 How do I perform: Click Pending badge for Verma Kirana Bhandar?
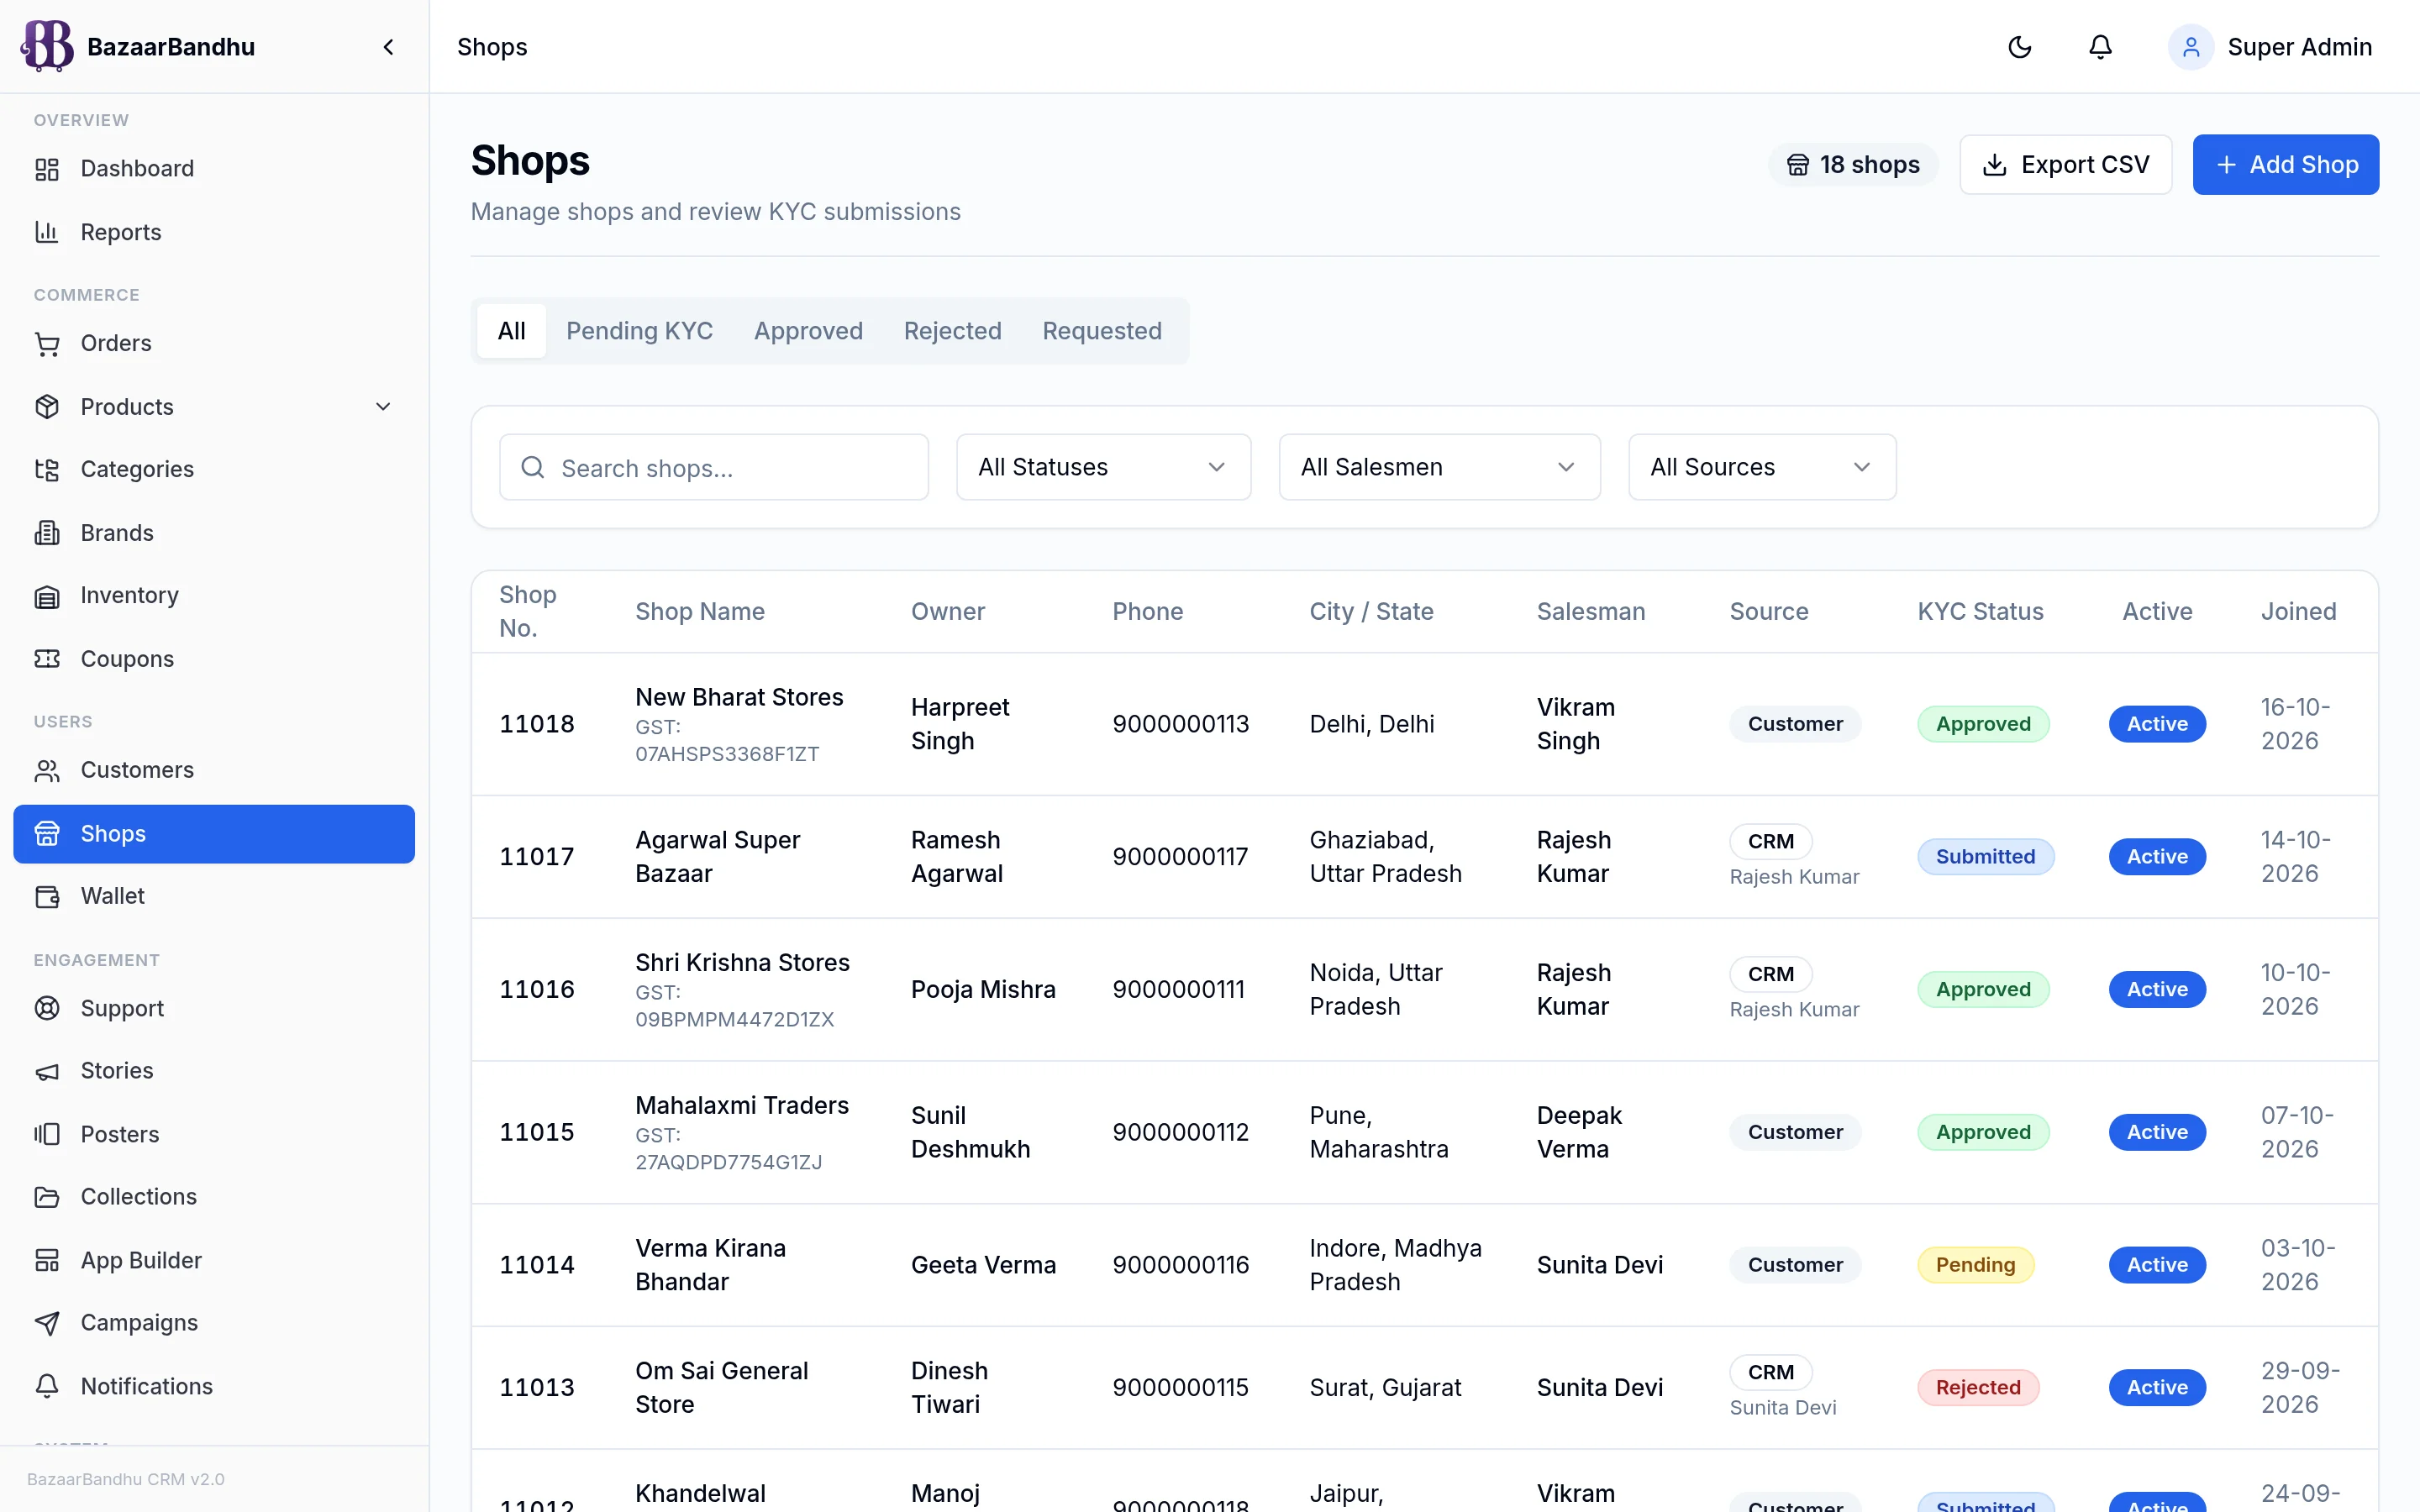point(1975,1265)
